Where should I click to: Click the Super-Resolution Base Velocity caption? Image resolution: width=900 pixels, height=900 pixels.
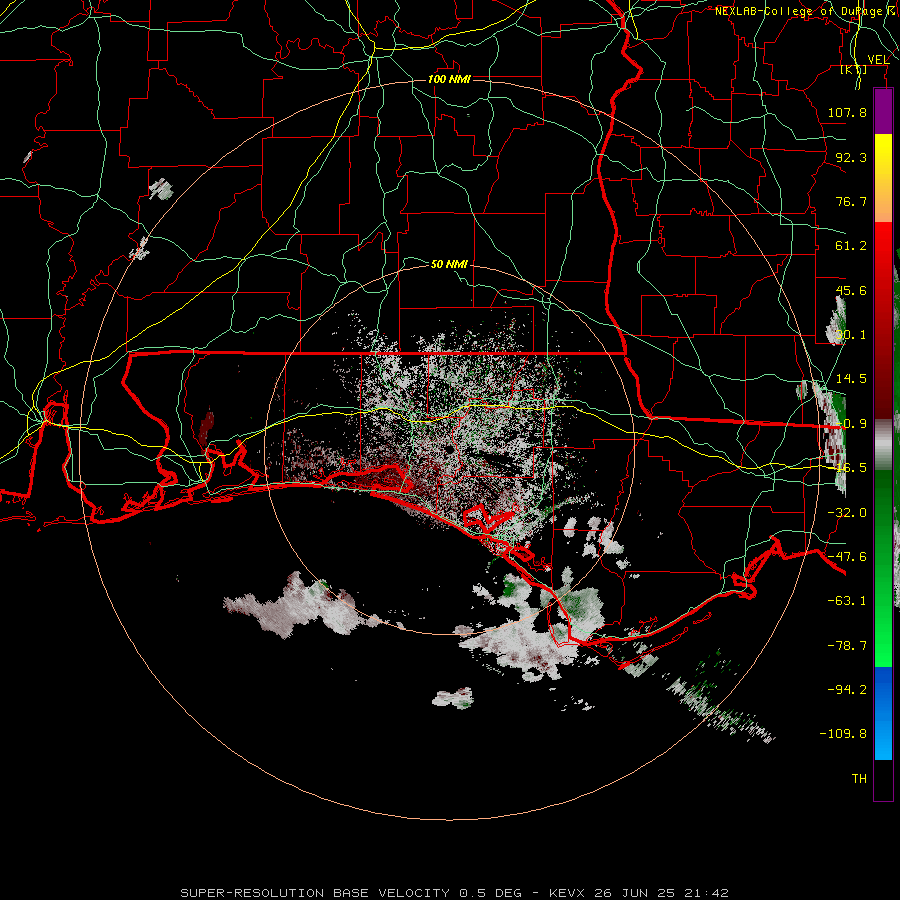[455, 893]
